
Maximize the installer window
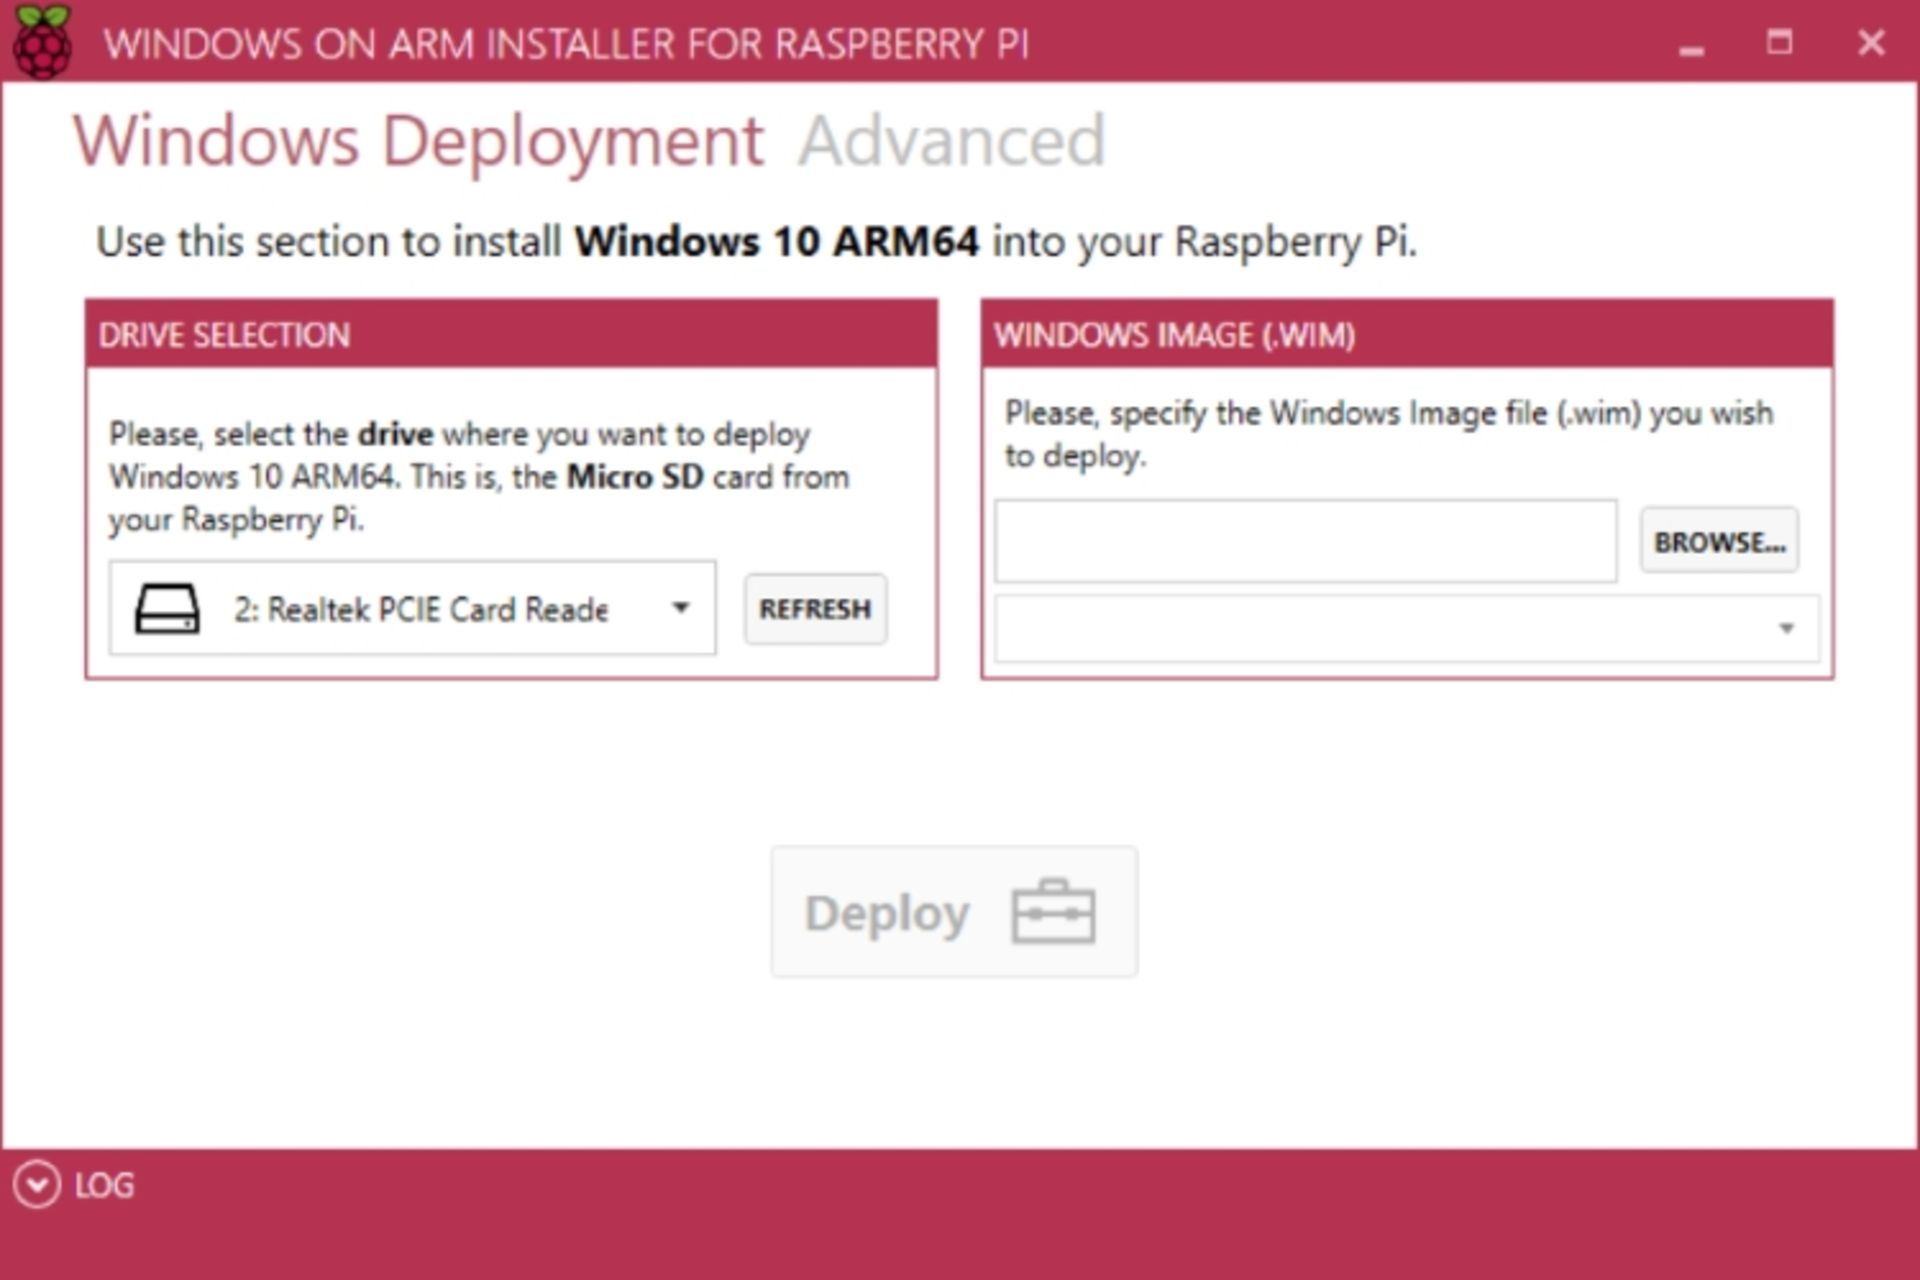pyautogui.click(x=1779, y=42)
